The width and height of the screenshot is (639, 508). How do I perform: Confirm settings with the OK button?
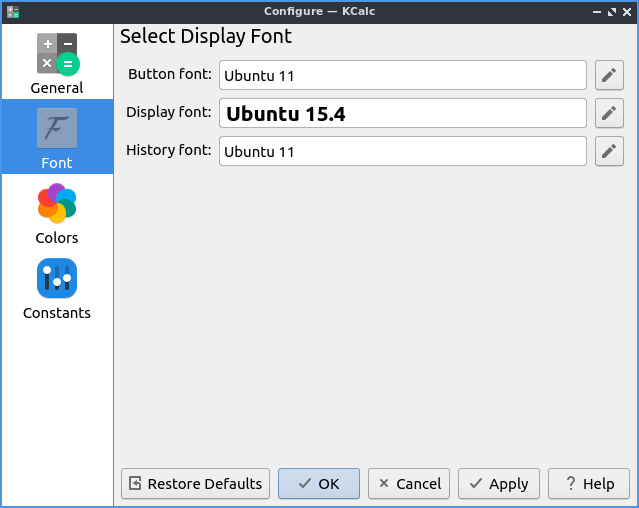pos(318,483)
